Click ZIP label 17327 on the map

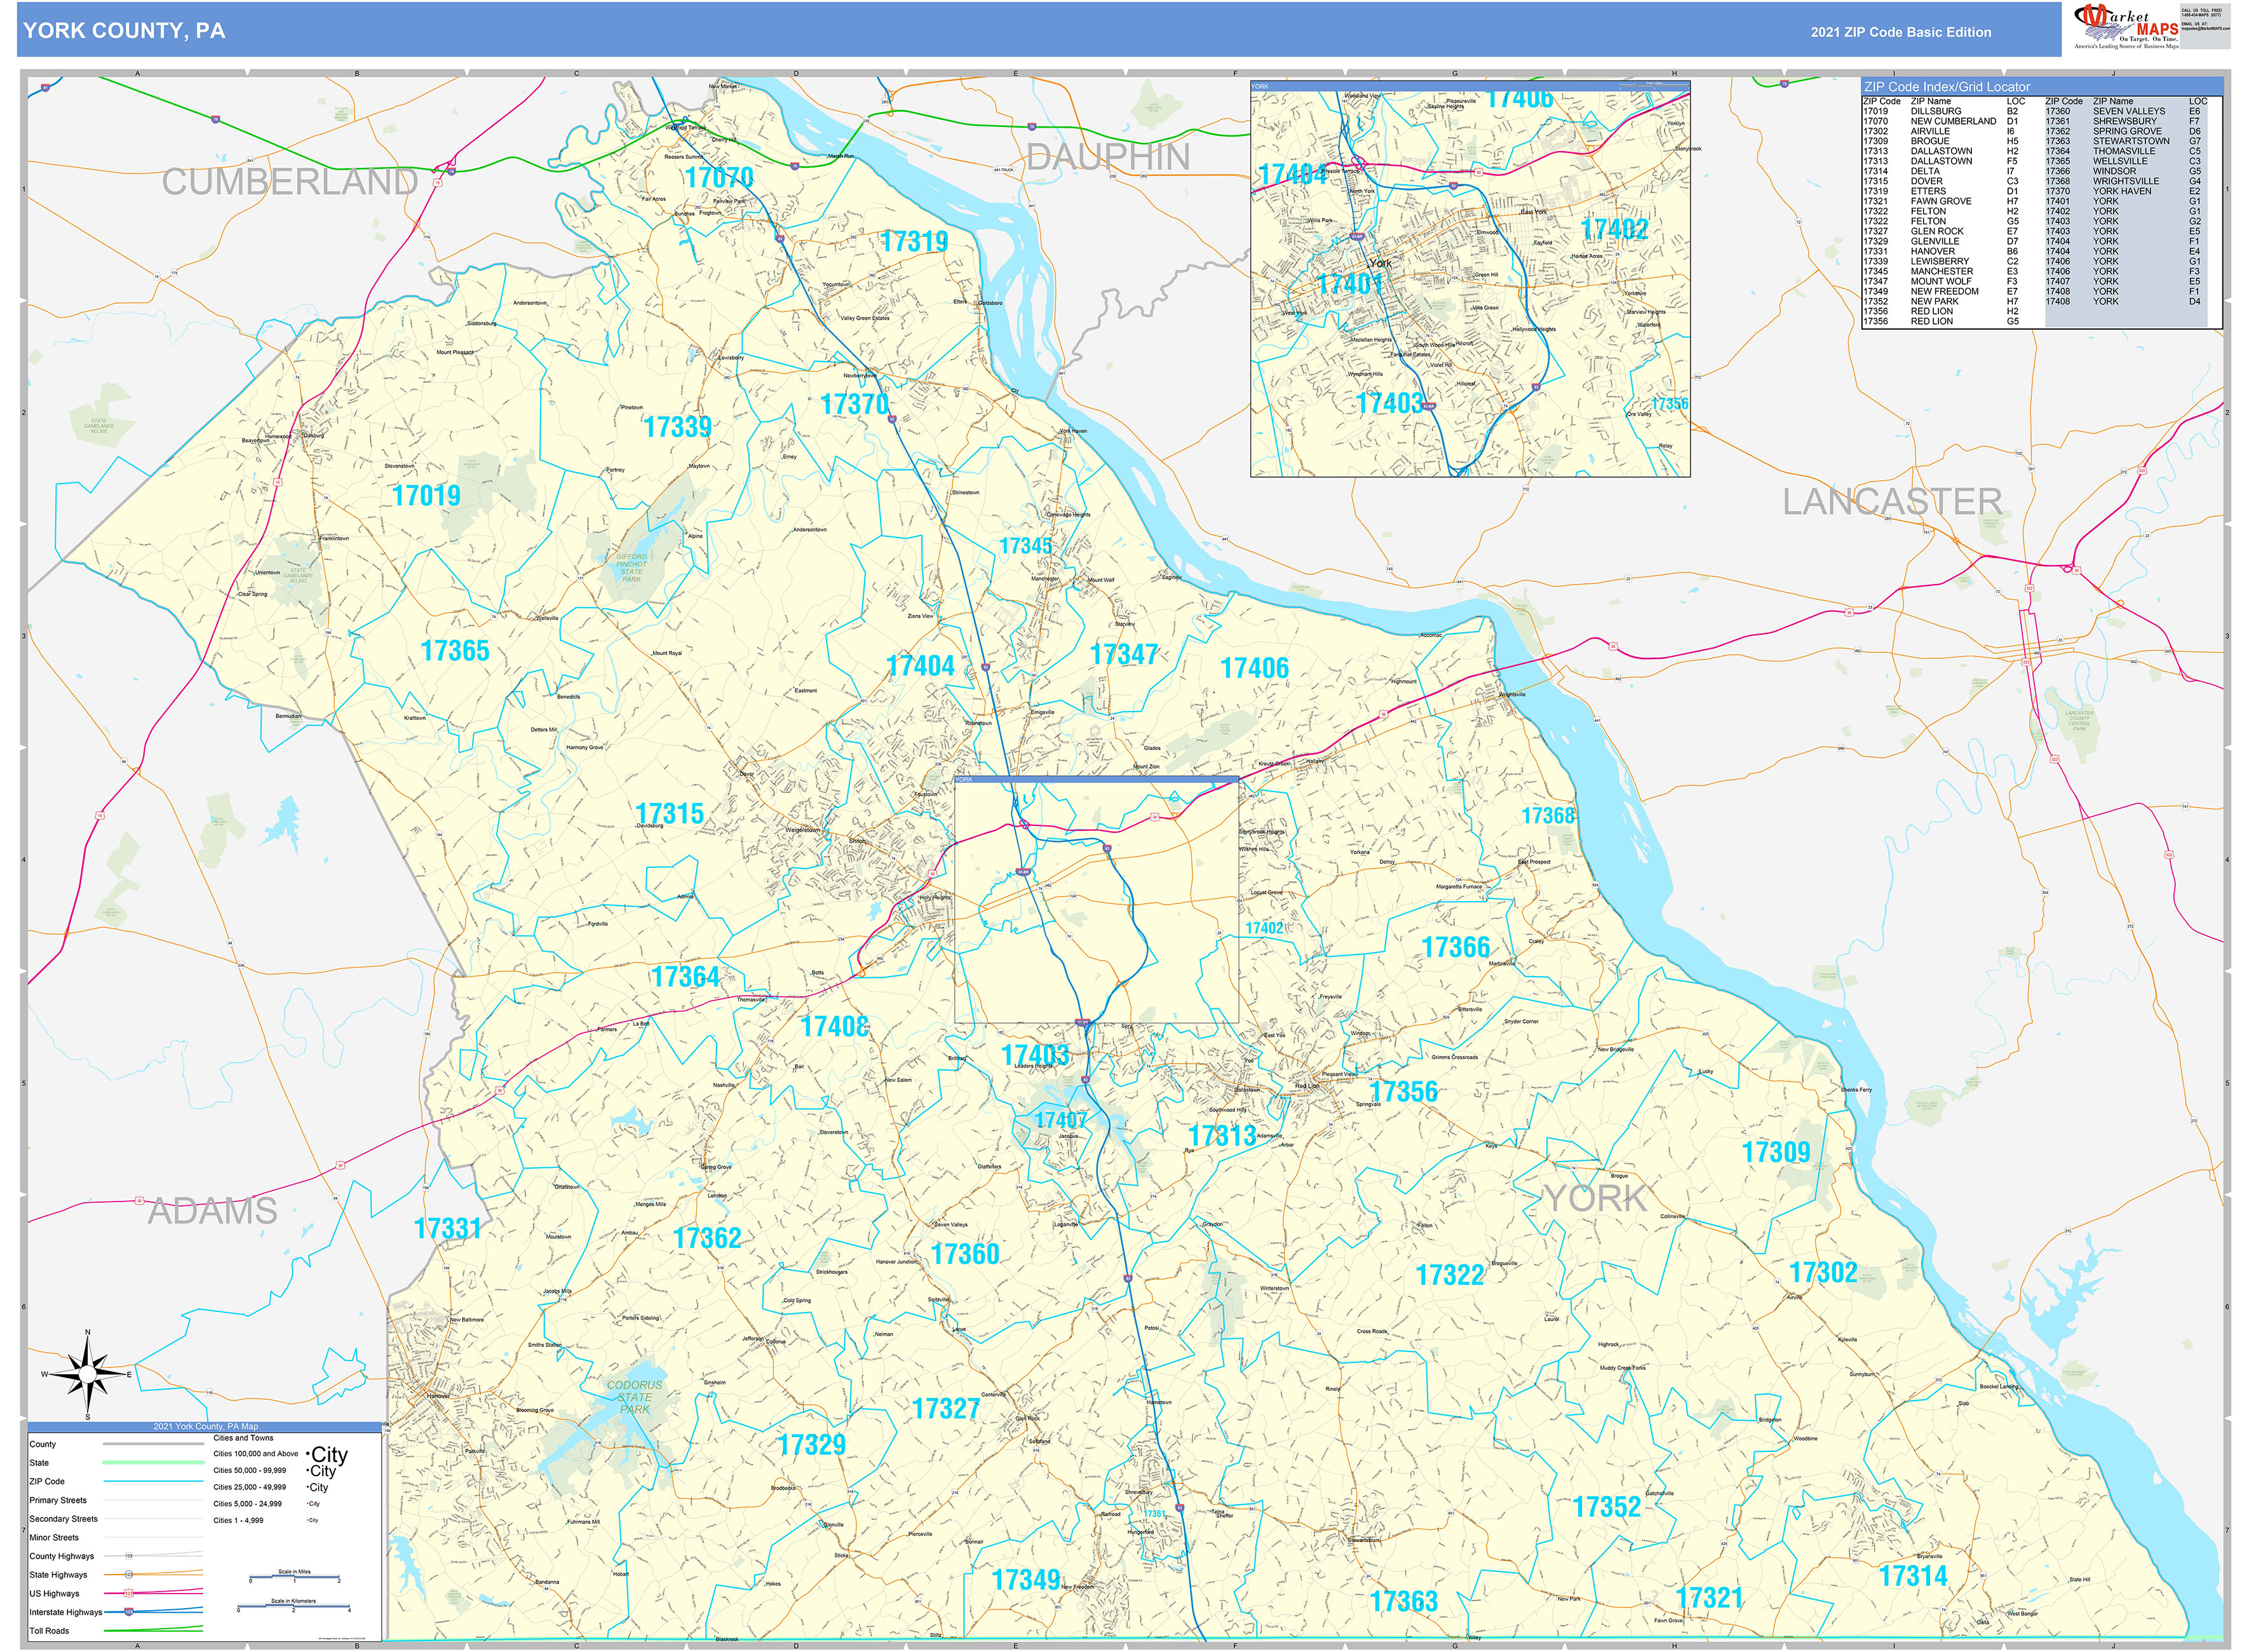pos(946,1409)
